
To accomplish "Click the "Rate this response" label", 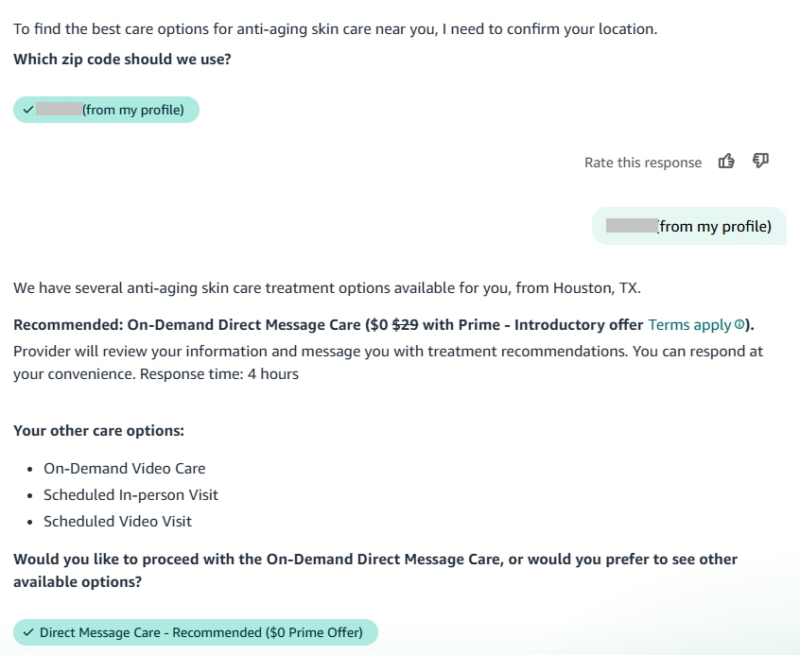I will 643,163.
